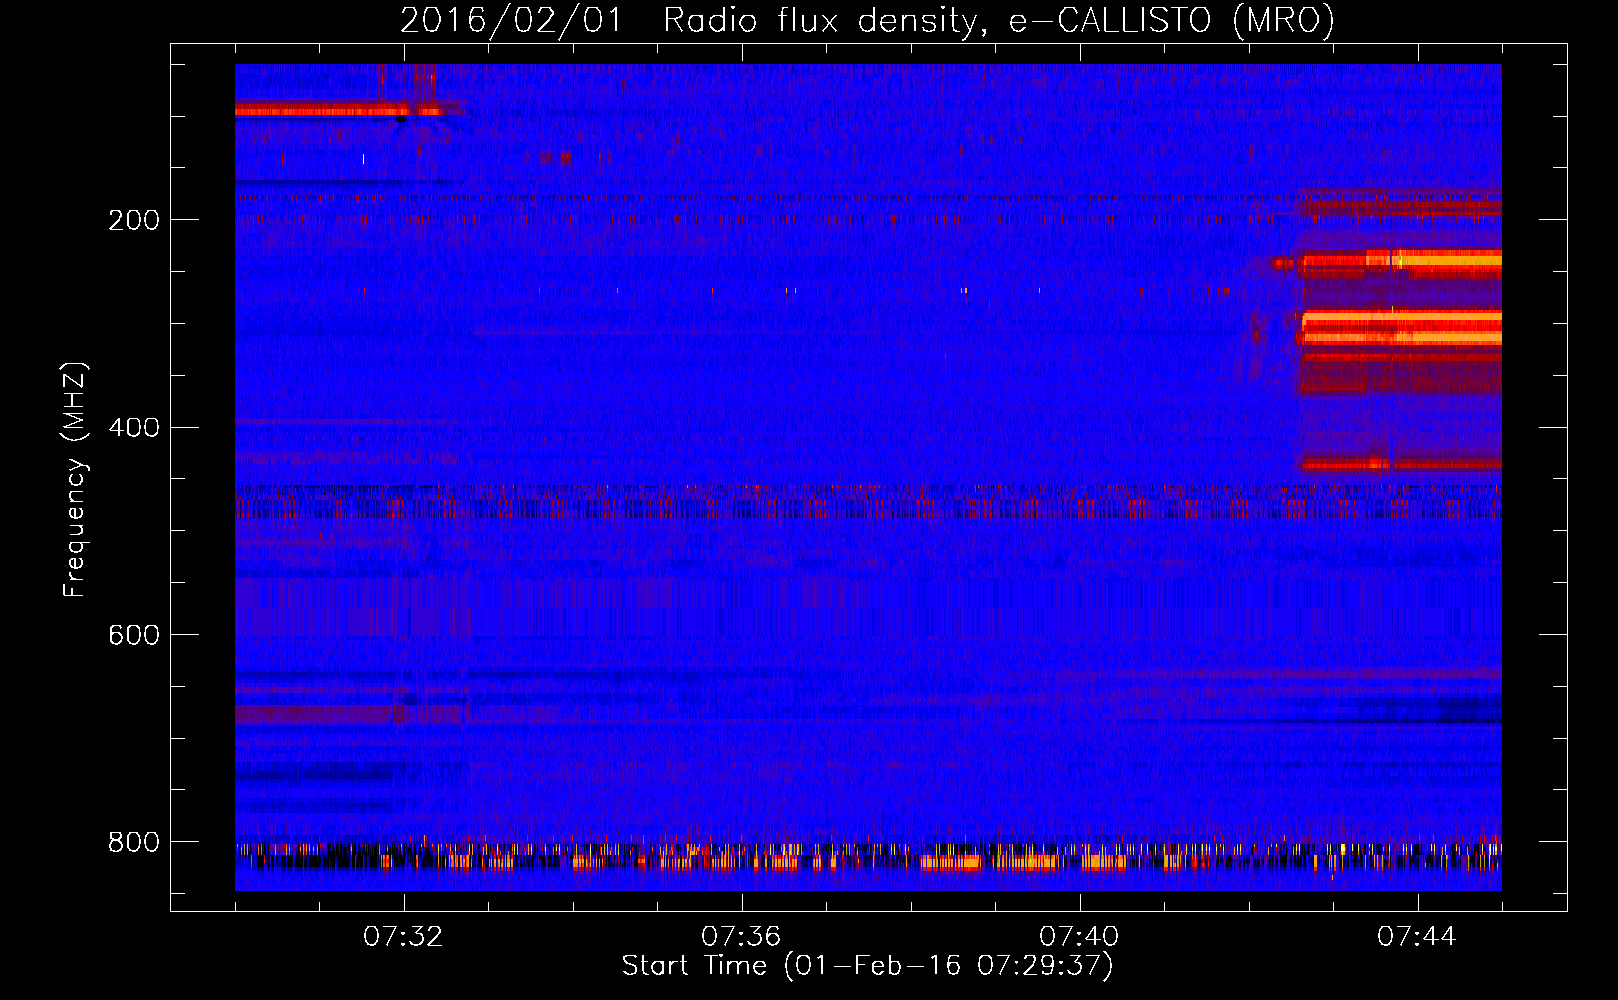Click the 600 frequency tick label
1618x1000 pixels.
click(x=133, y=636)
